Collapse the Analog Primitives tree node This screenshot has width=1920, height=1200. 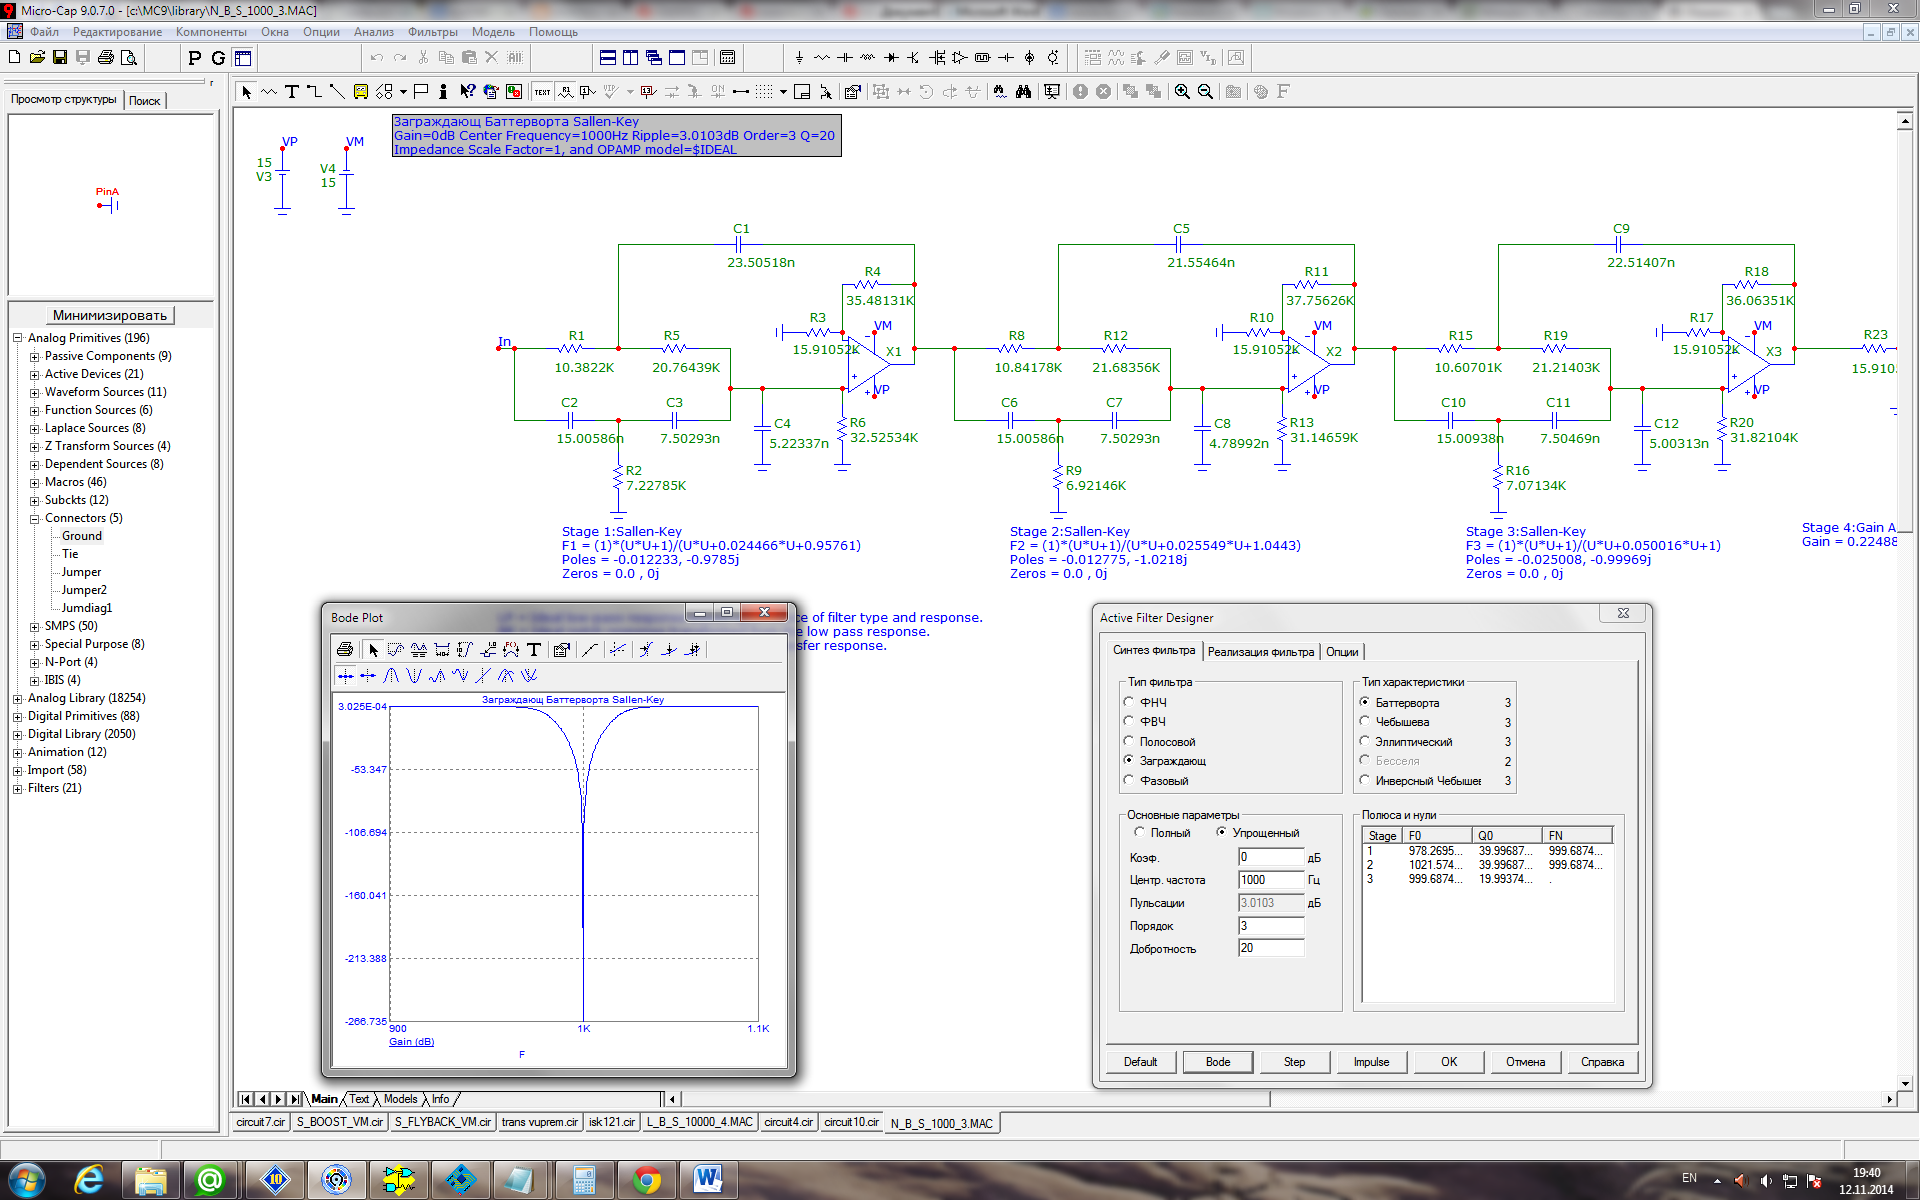pos(17,338)
